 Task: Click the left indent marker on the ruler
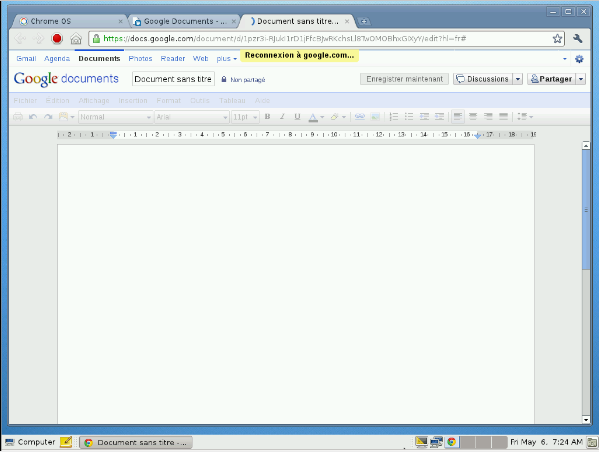(x=113, y=134)
